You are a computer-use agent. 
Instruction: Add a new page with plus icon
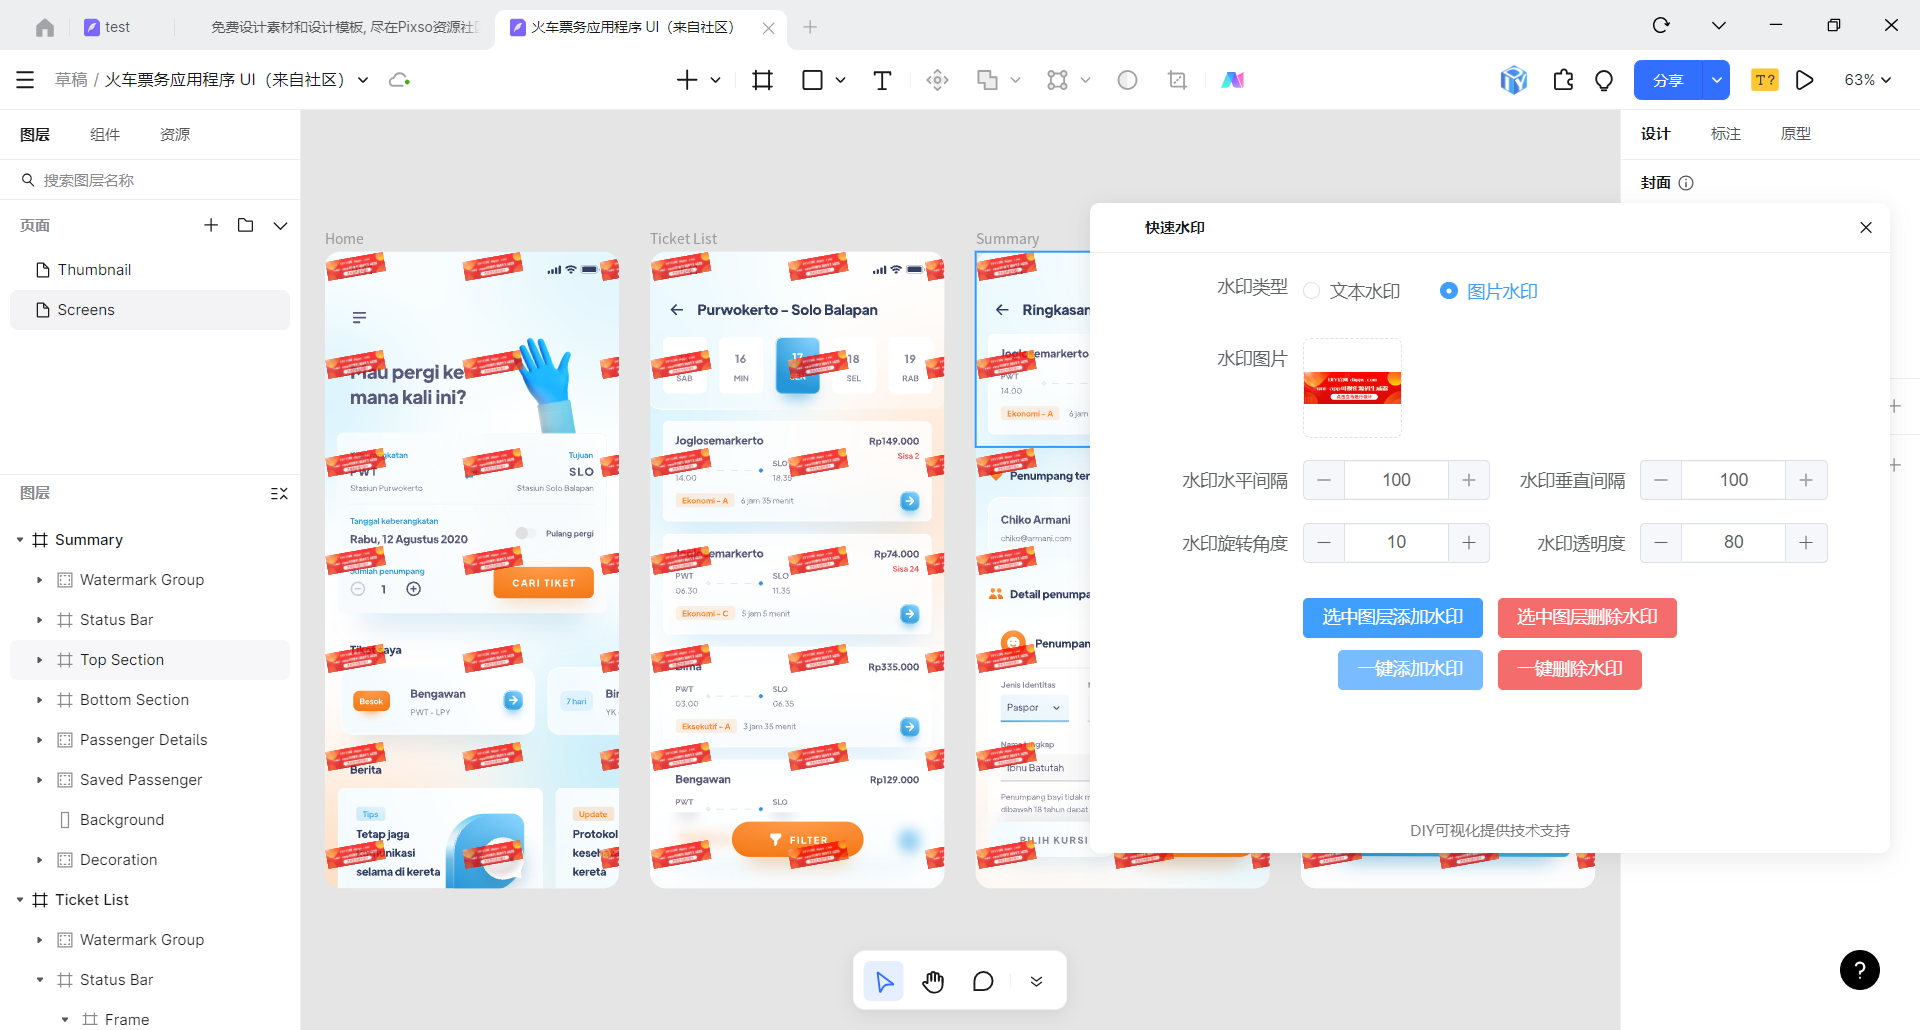211,225
